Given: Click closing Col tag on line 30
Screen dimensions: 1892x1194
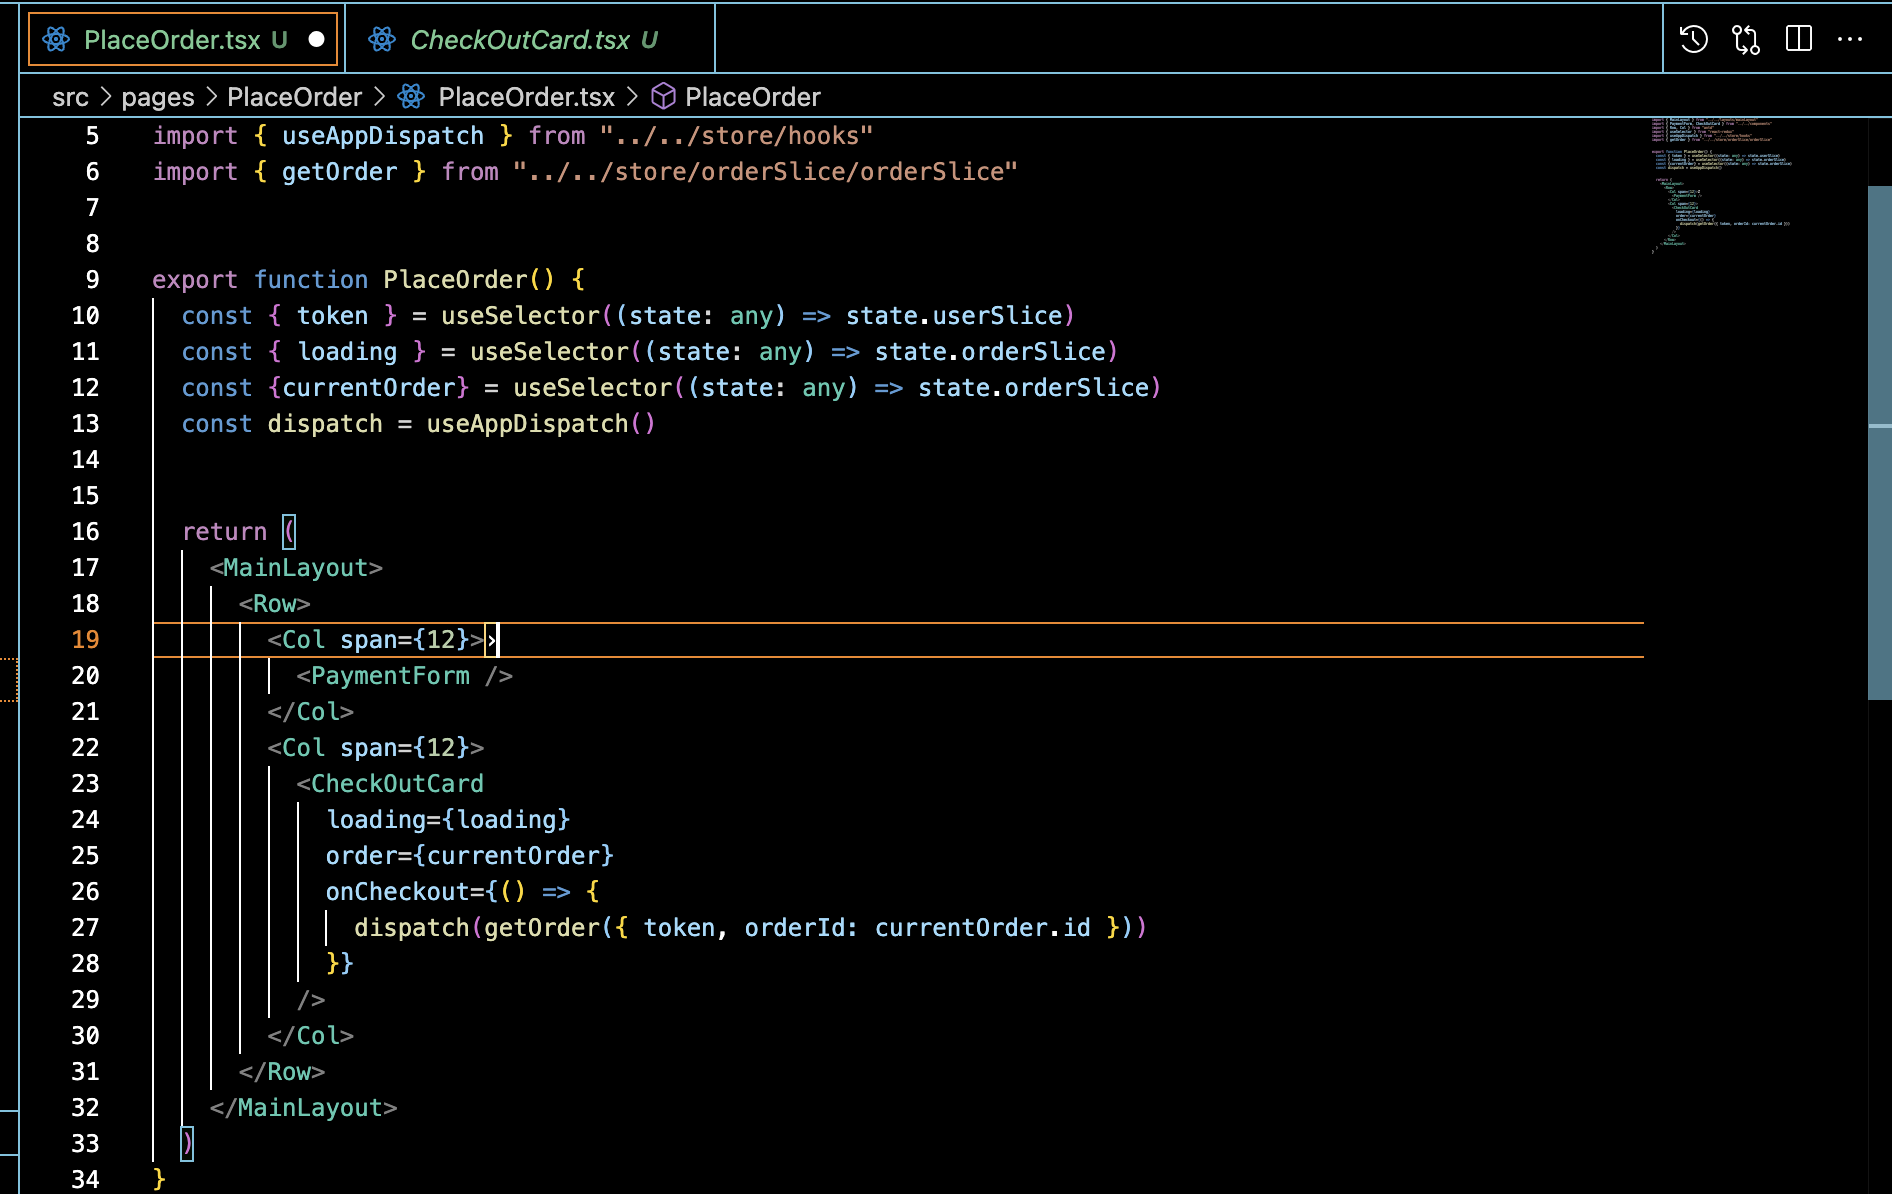Looking at the screenshot, I should 310,1036.
